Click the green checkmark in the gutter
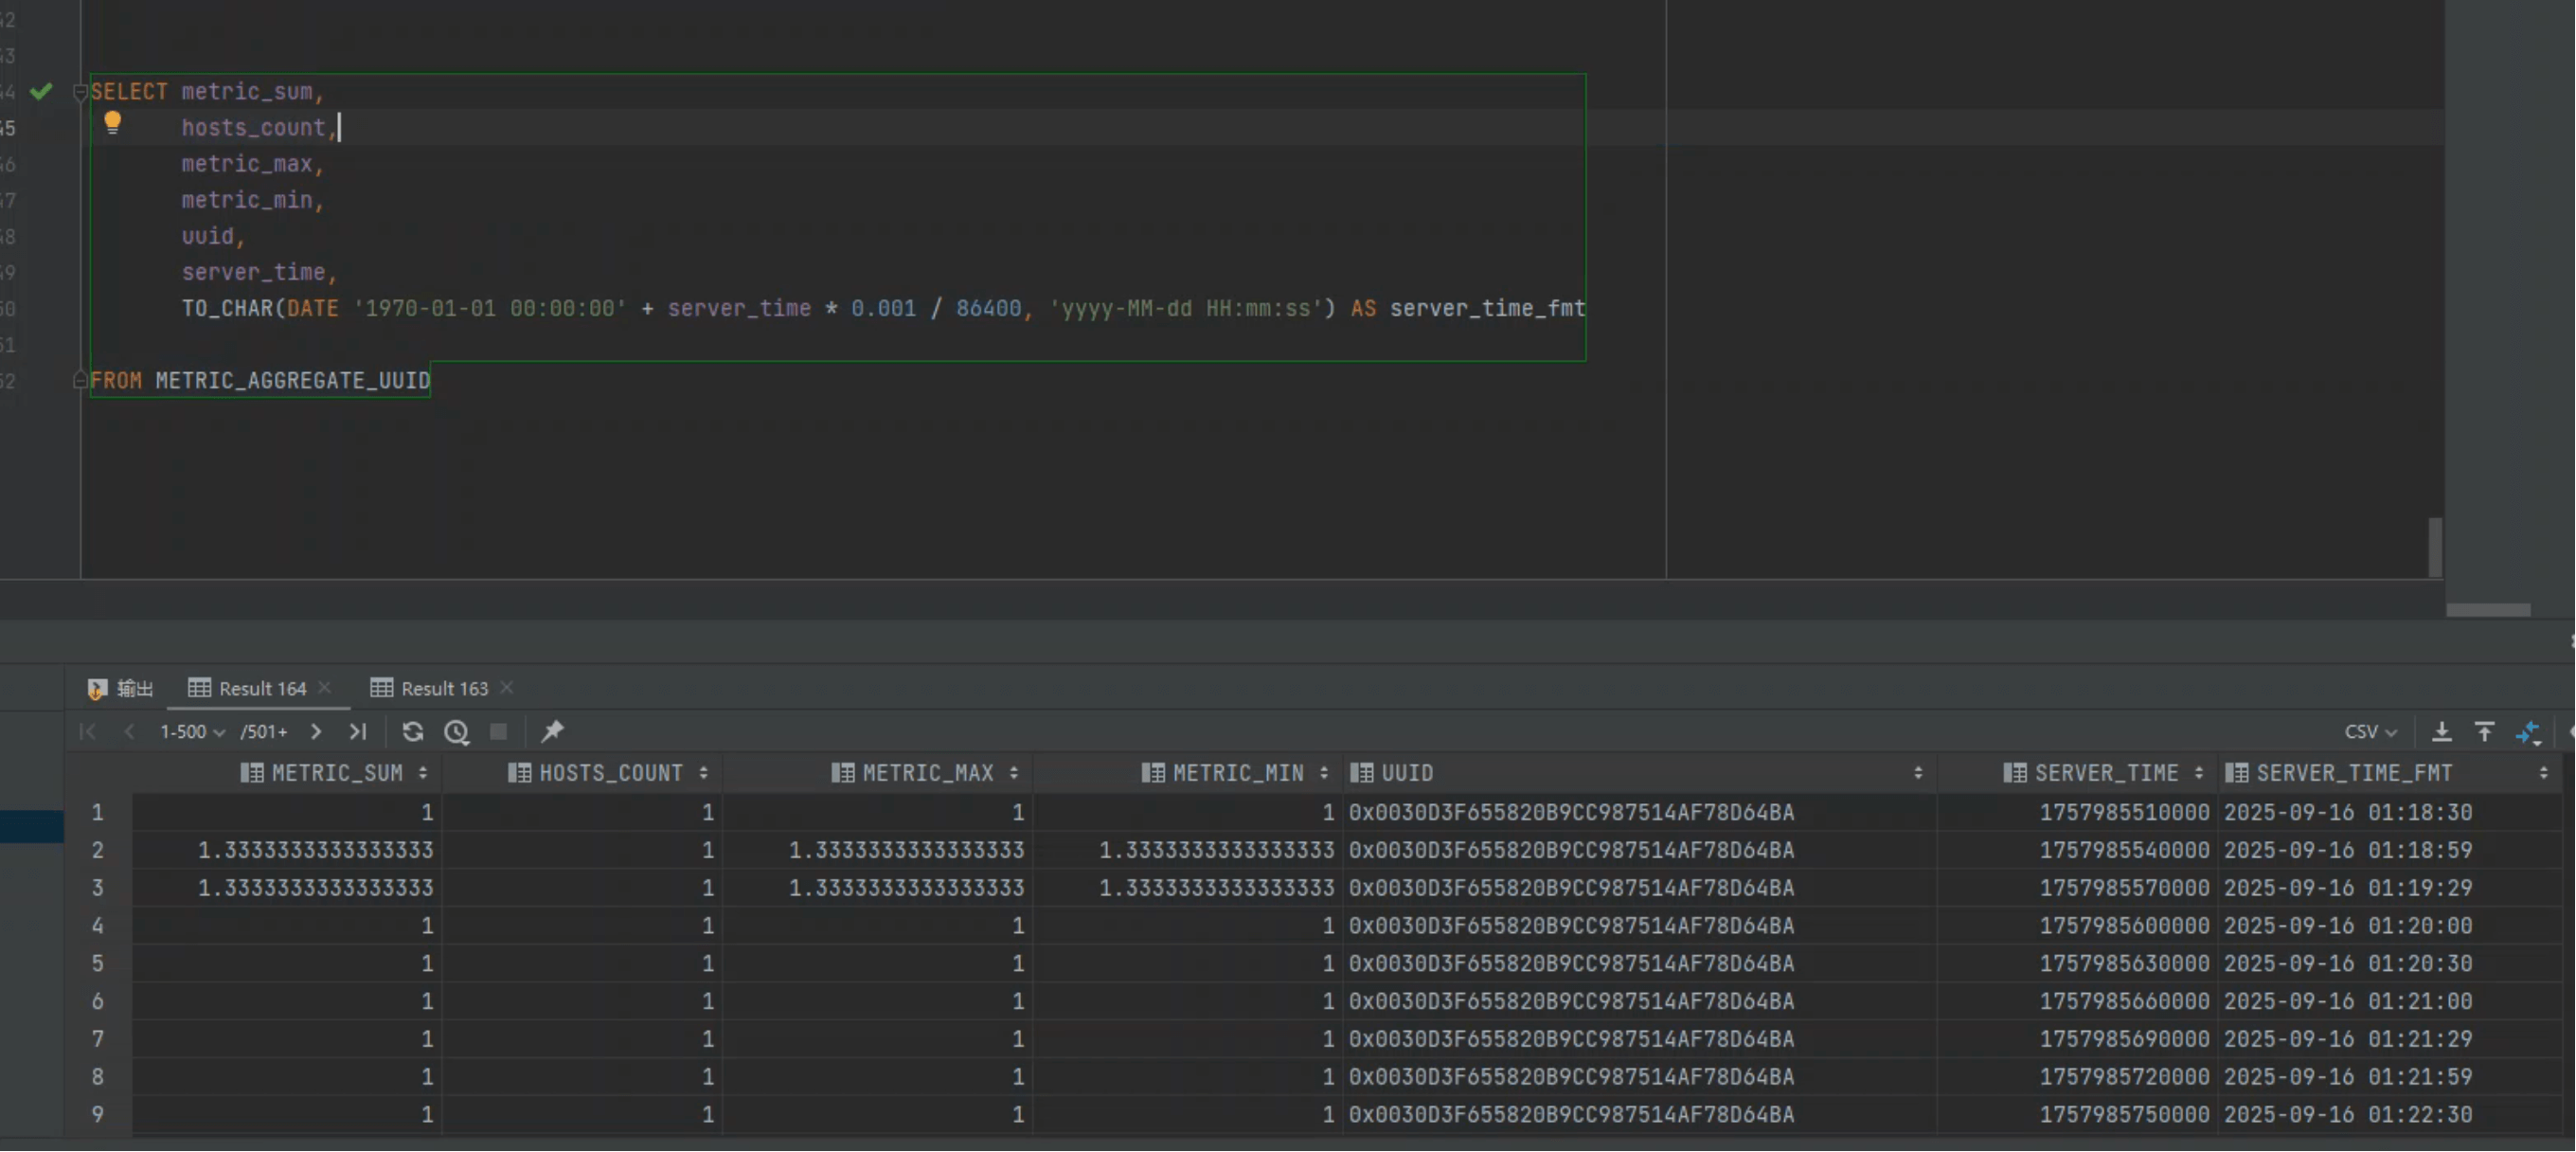The height and width of the screenshot is (1152, 2576). [x=41, y=92]
